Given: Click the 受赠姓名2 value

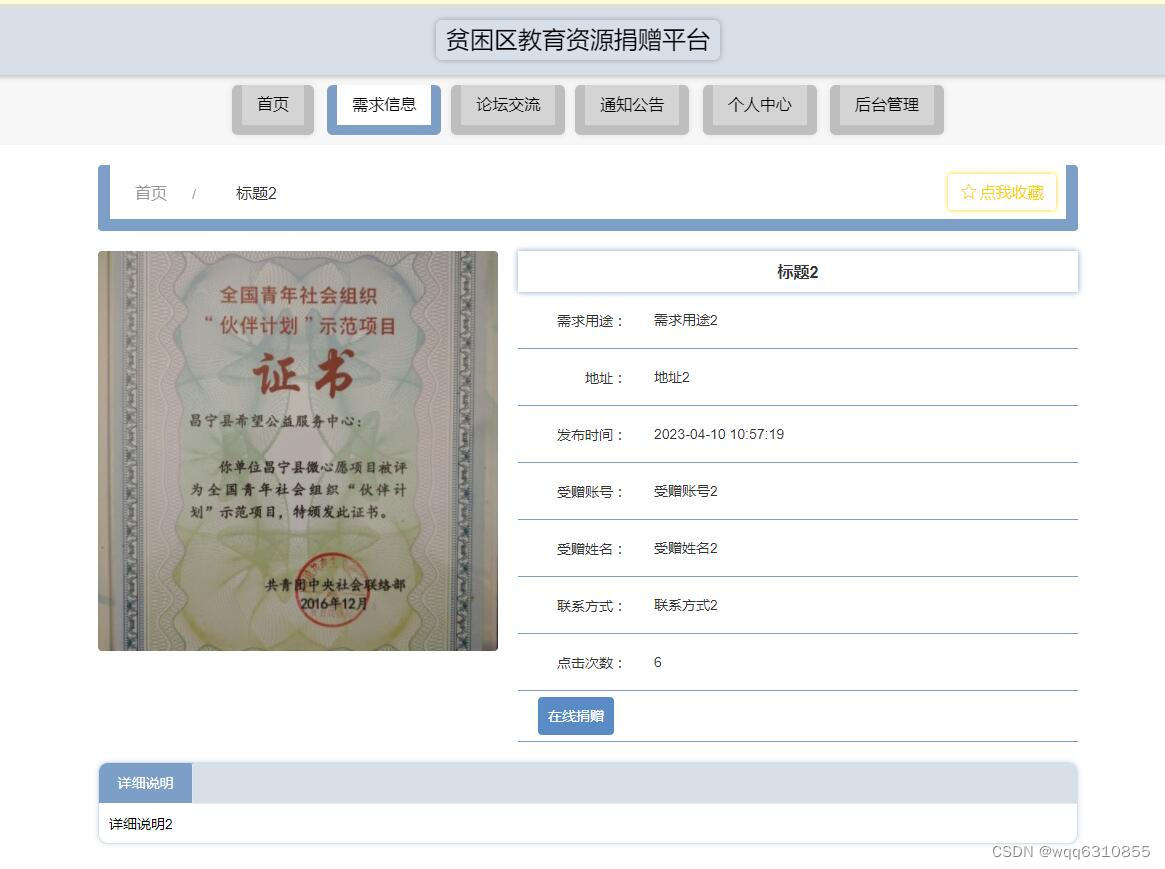Looking at the screenshot, I should click(x=685, y=548).
